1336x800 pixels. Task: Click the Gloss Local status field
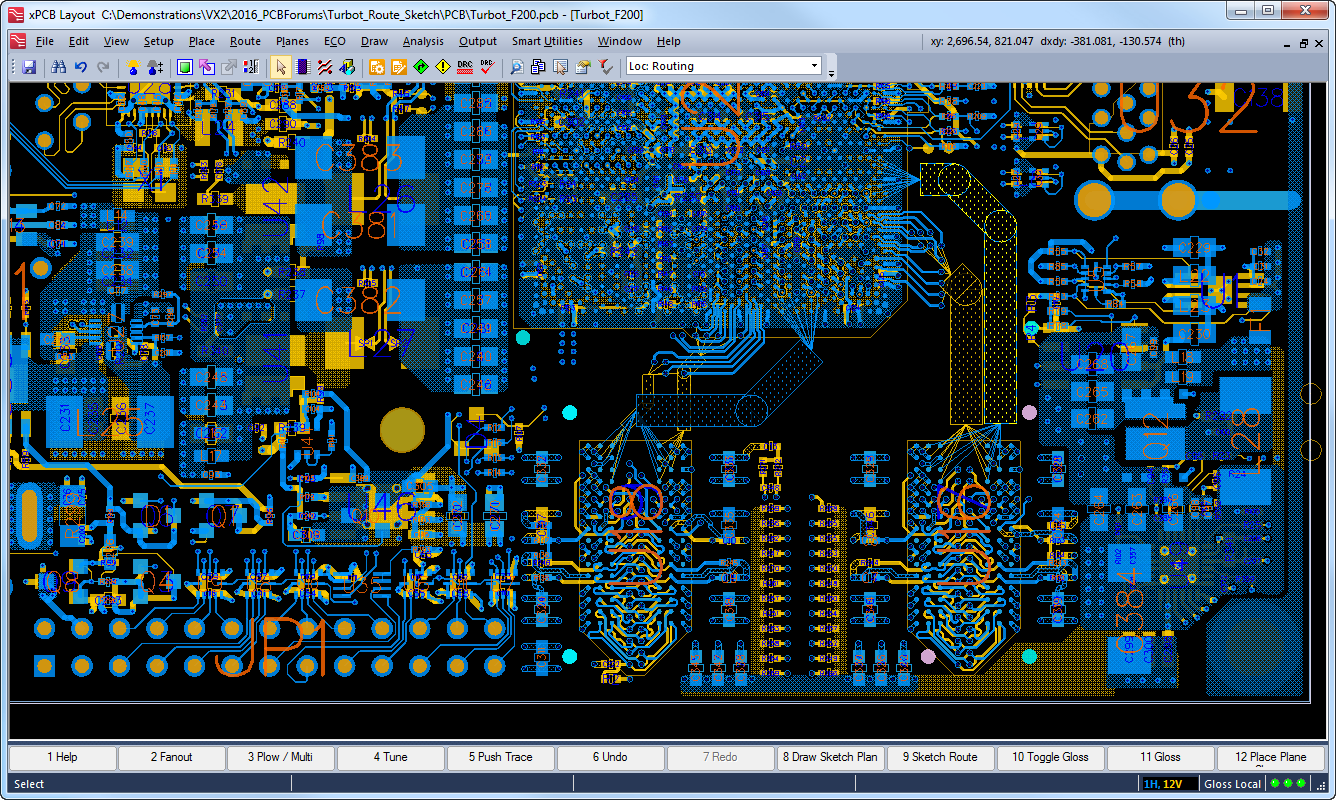1232,783
